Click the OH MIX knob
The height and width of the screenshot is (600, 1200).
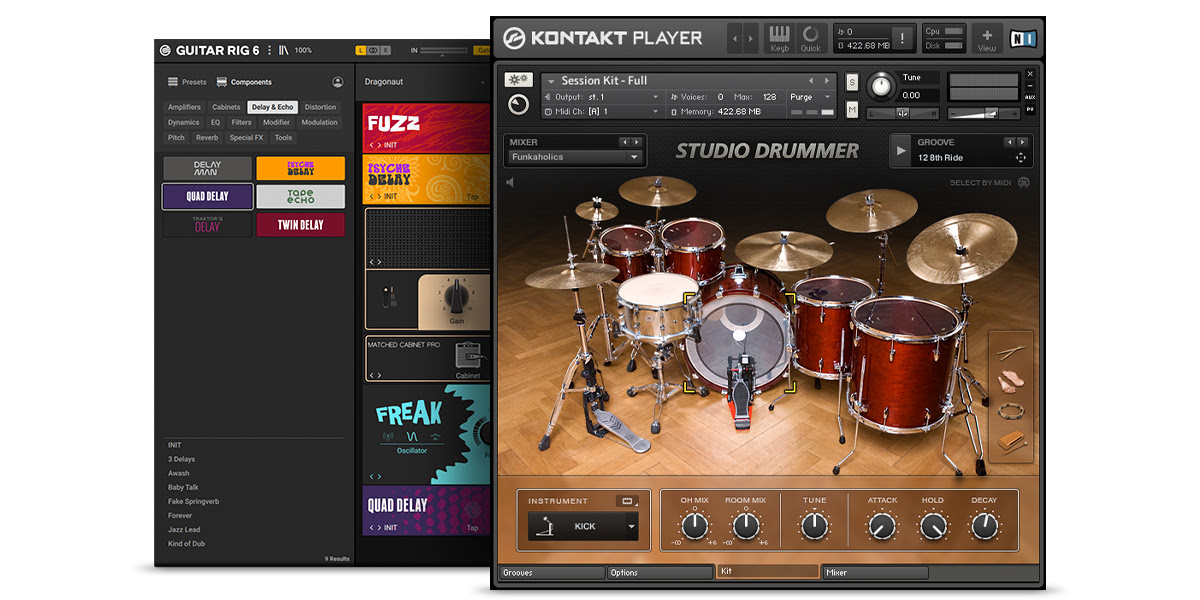(x=694, y=525)
